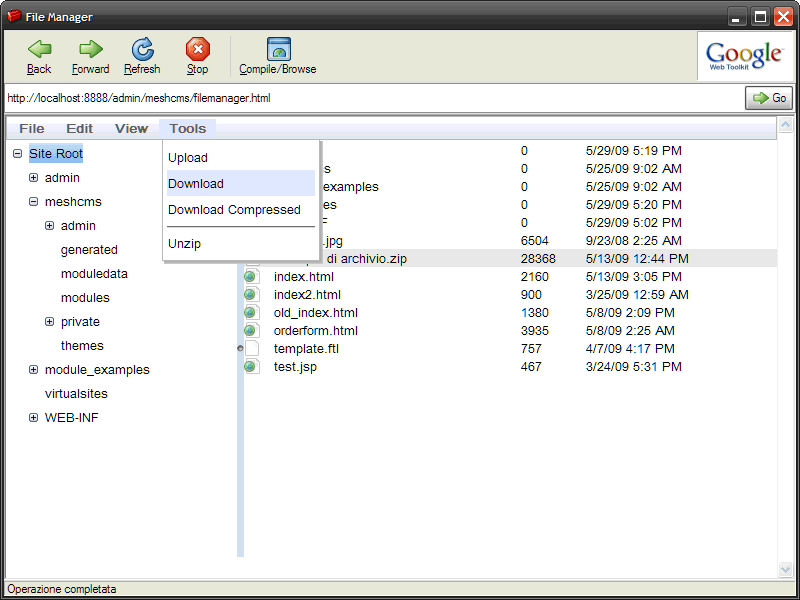Expand the module_examples folder
Viewport: 800px width, 600px height.
point(33,370)
